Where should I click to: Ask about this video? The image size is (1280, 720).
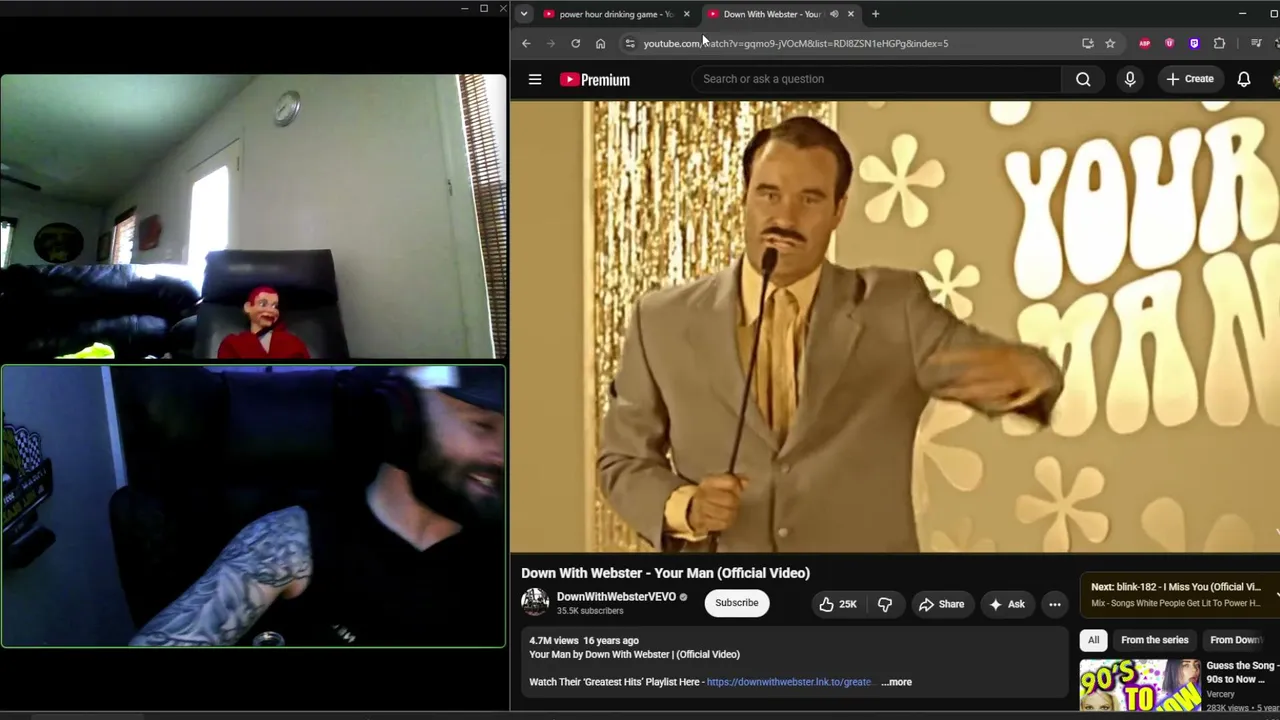click(1007, 604)
